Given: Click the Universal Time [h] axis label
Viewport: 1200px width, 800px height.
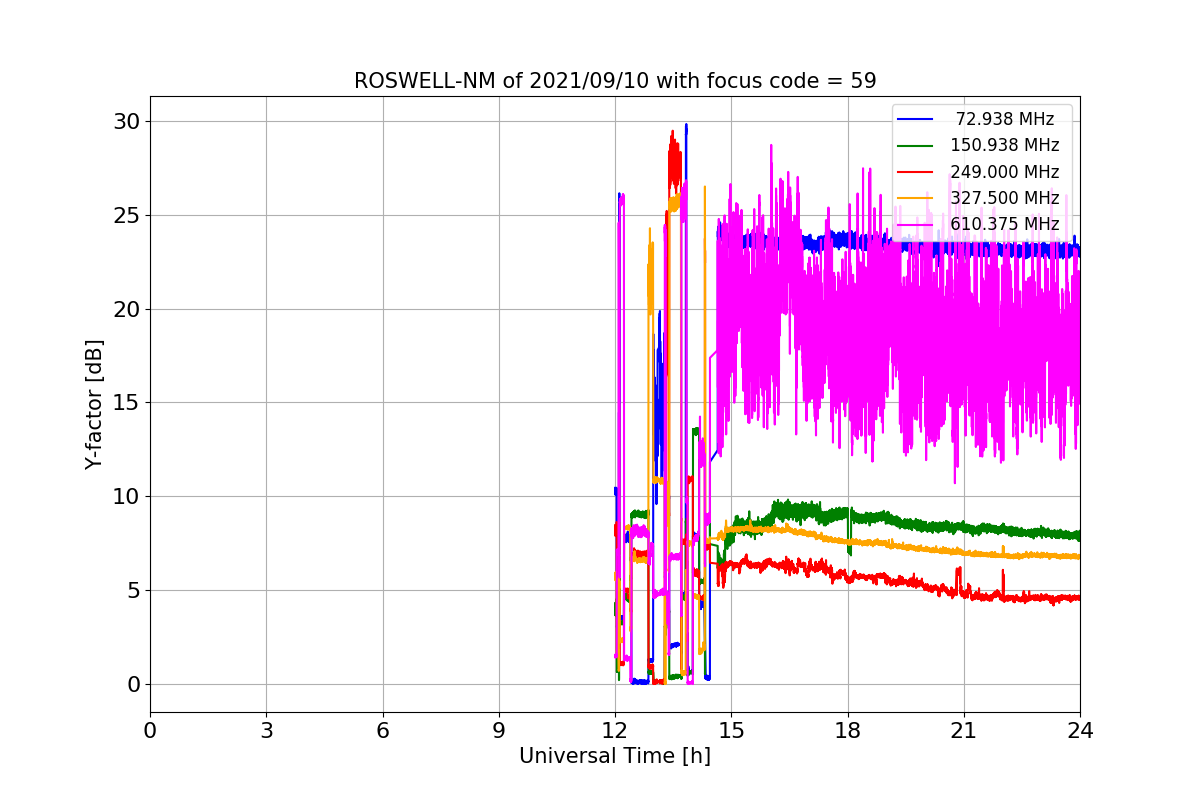Looking at the screenshot, I should 615,756.
